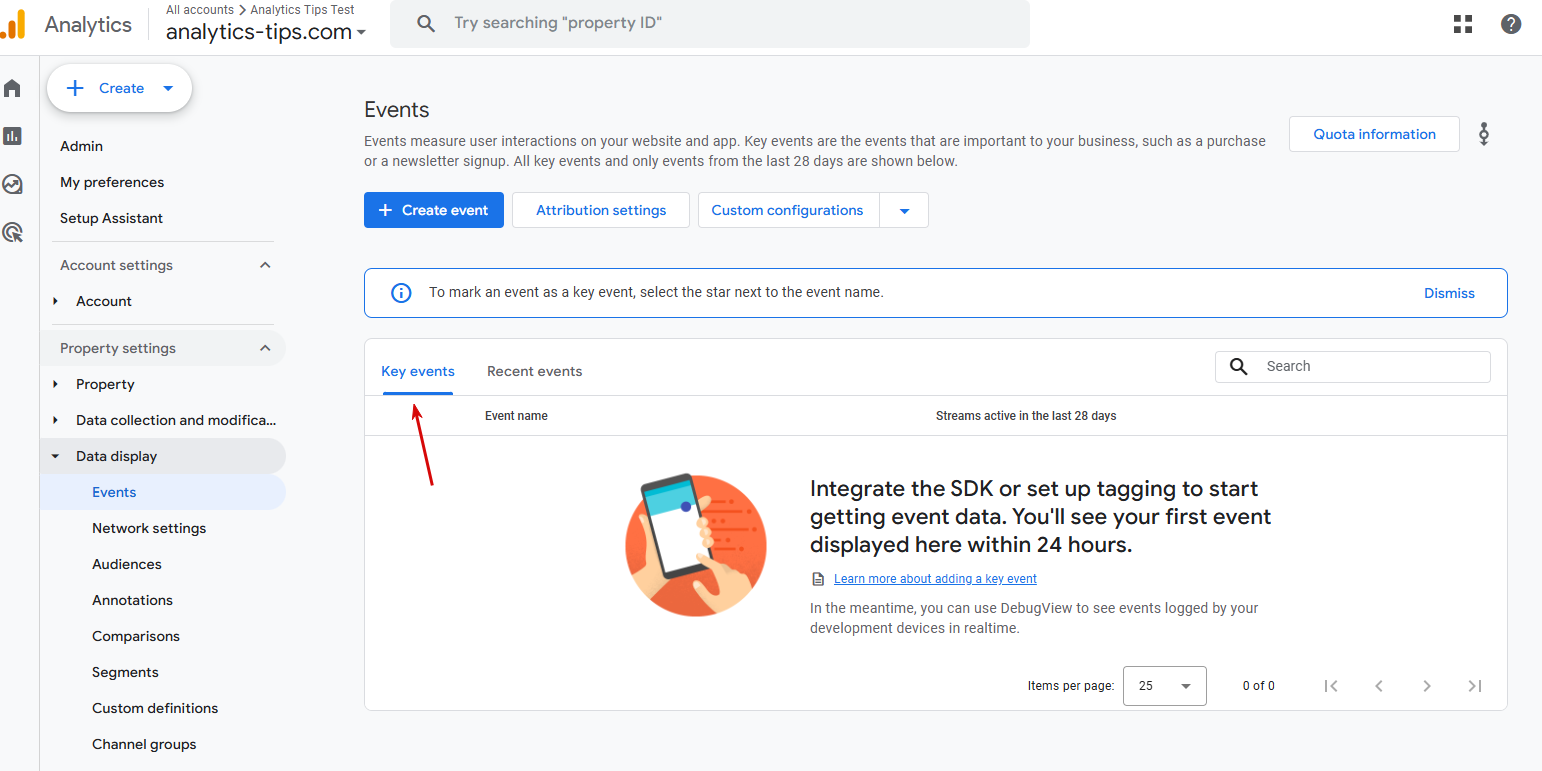Go to the next page arrow
This screenshot has width=1542, height=771.
[x=1427, y=686]
